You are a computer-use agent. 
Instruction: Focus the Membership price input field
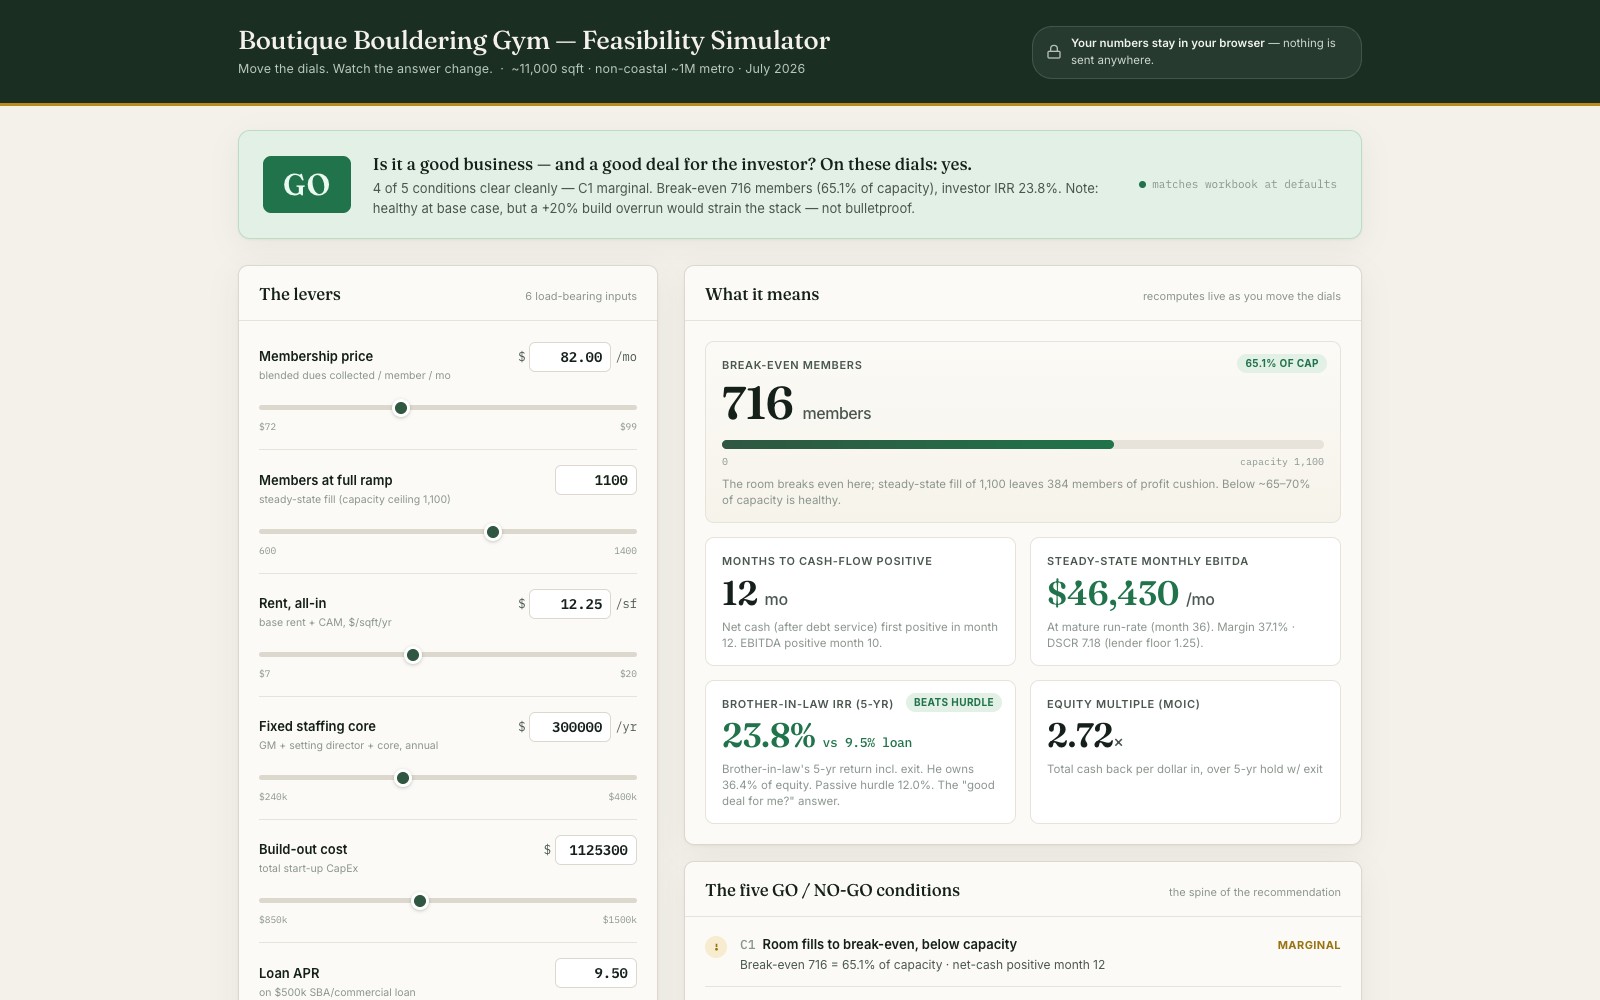570,357
